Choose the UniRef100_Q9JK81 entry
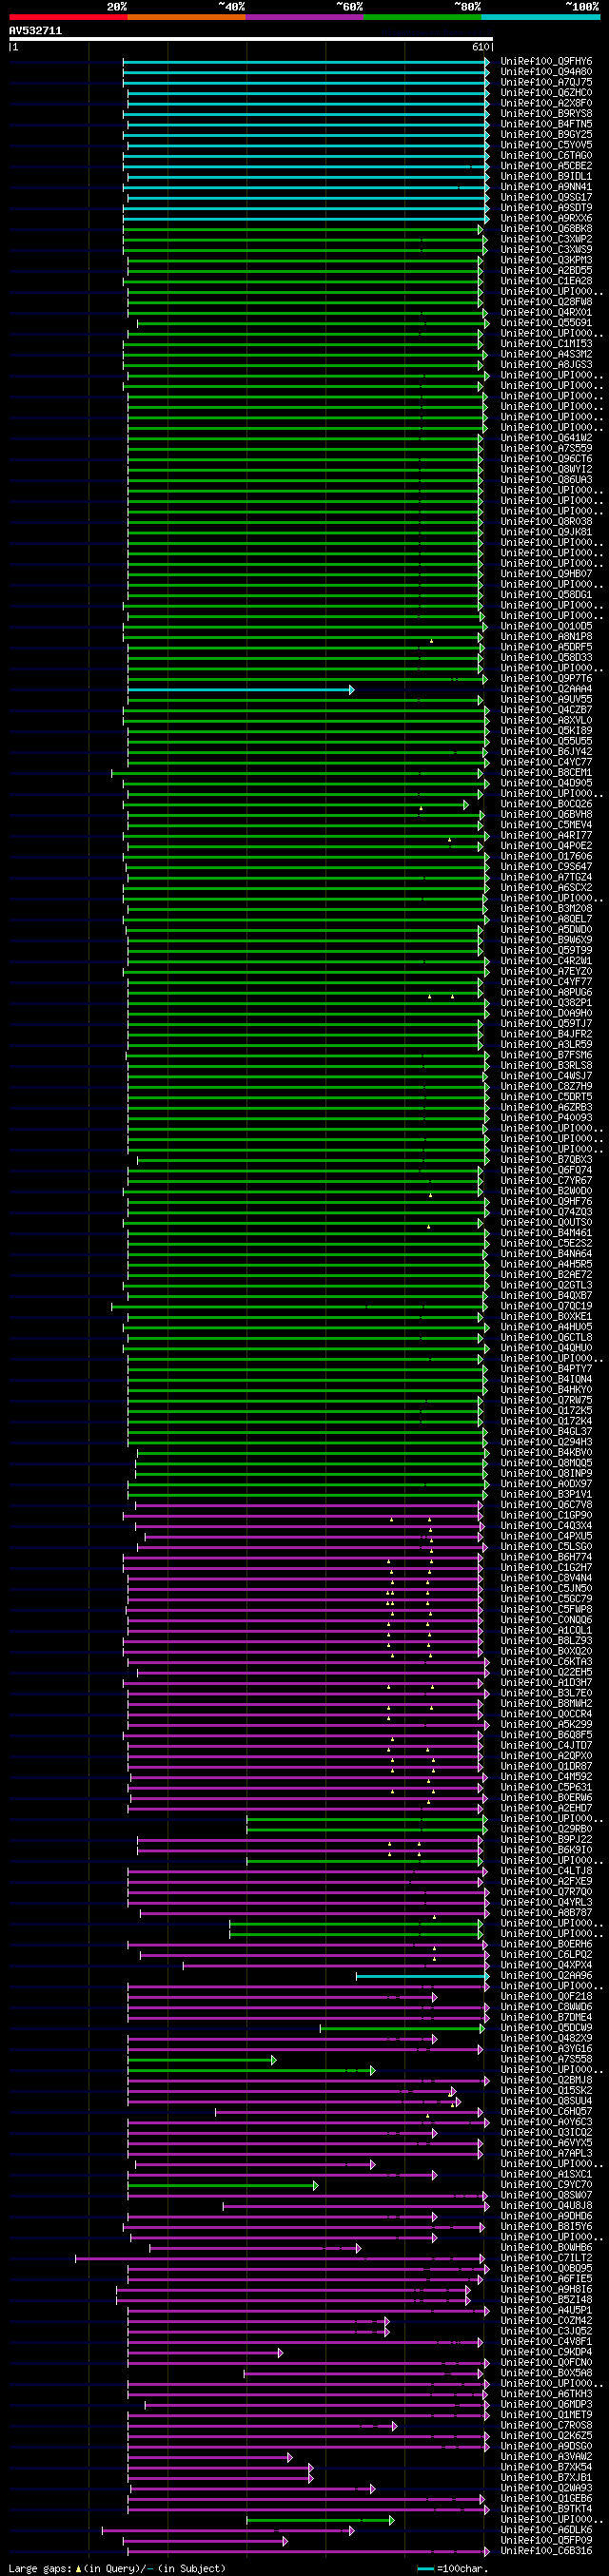The image size is (609, 2576). tap(546, 533)
